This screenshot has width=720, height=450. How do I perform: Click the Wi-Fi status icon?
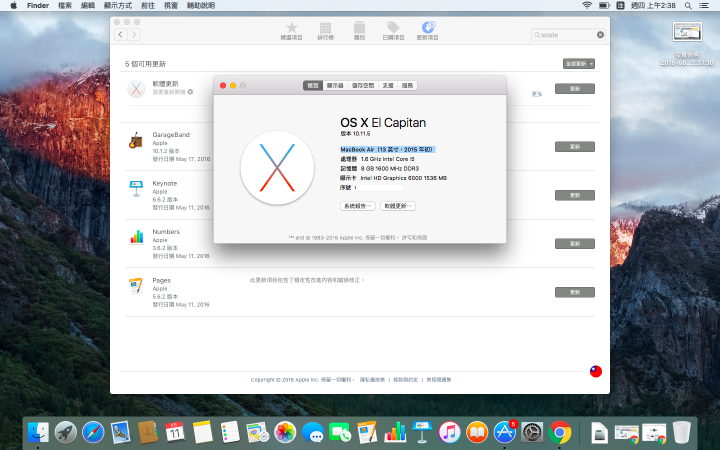(x=587, y=6)
